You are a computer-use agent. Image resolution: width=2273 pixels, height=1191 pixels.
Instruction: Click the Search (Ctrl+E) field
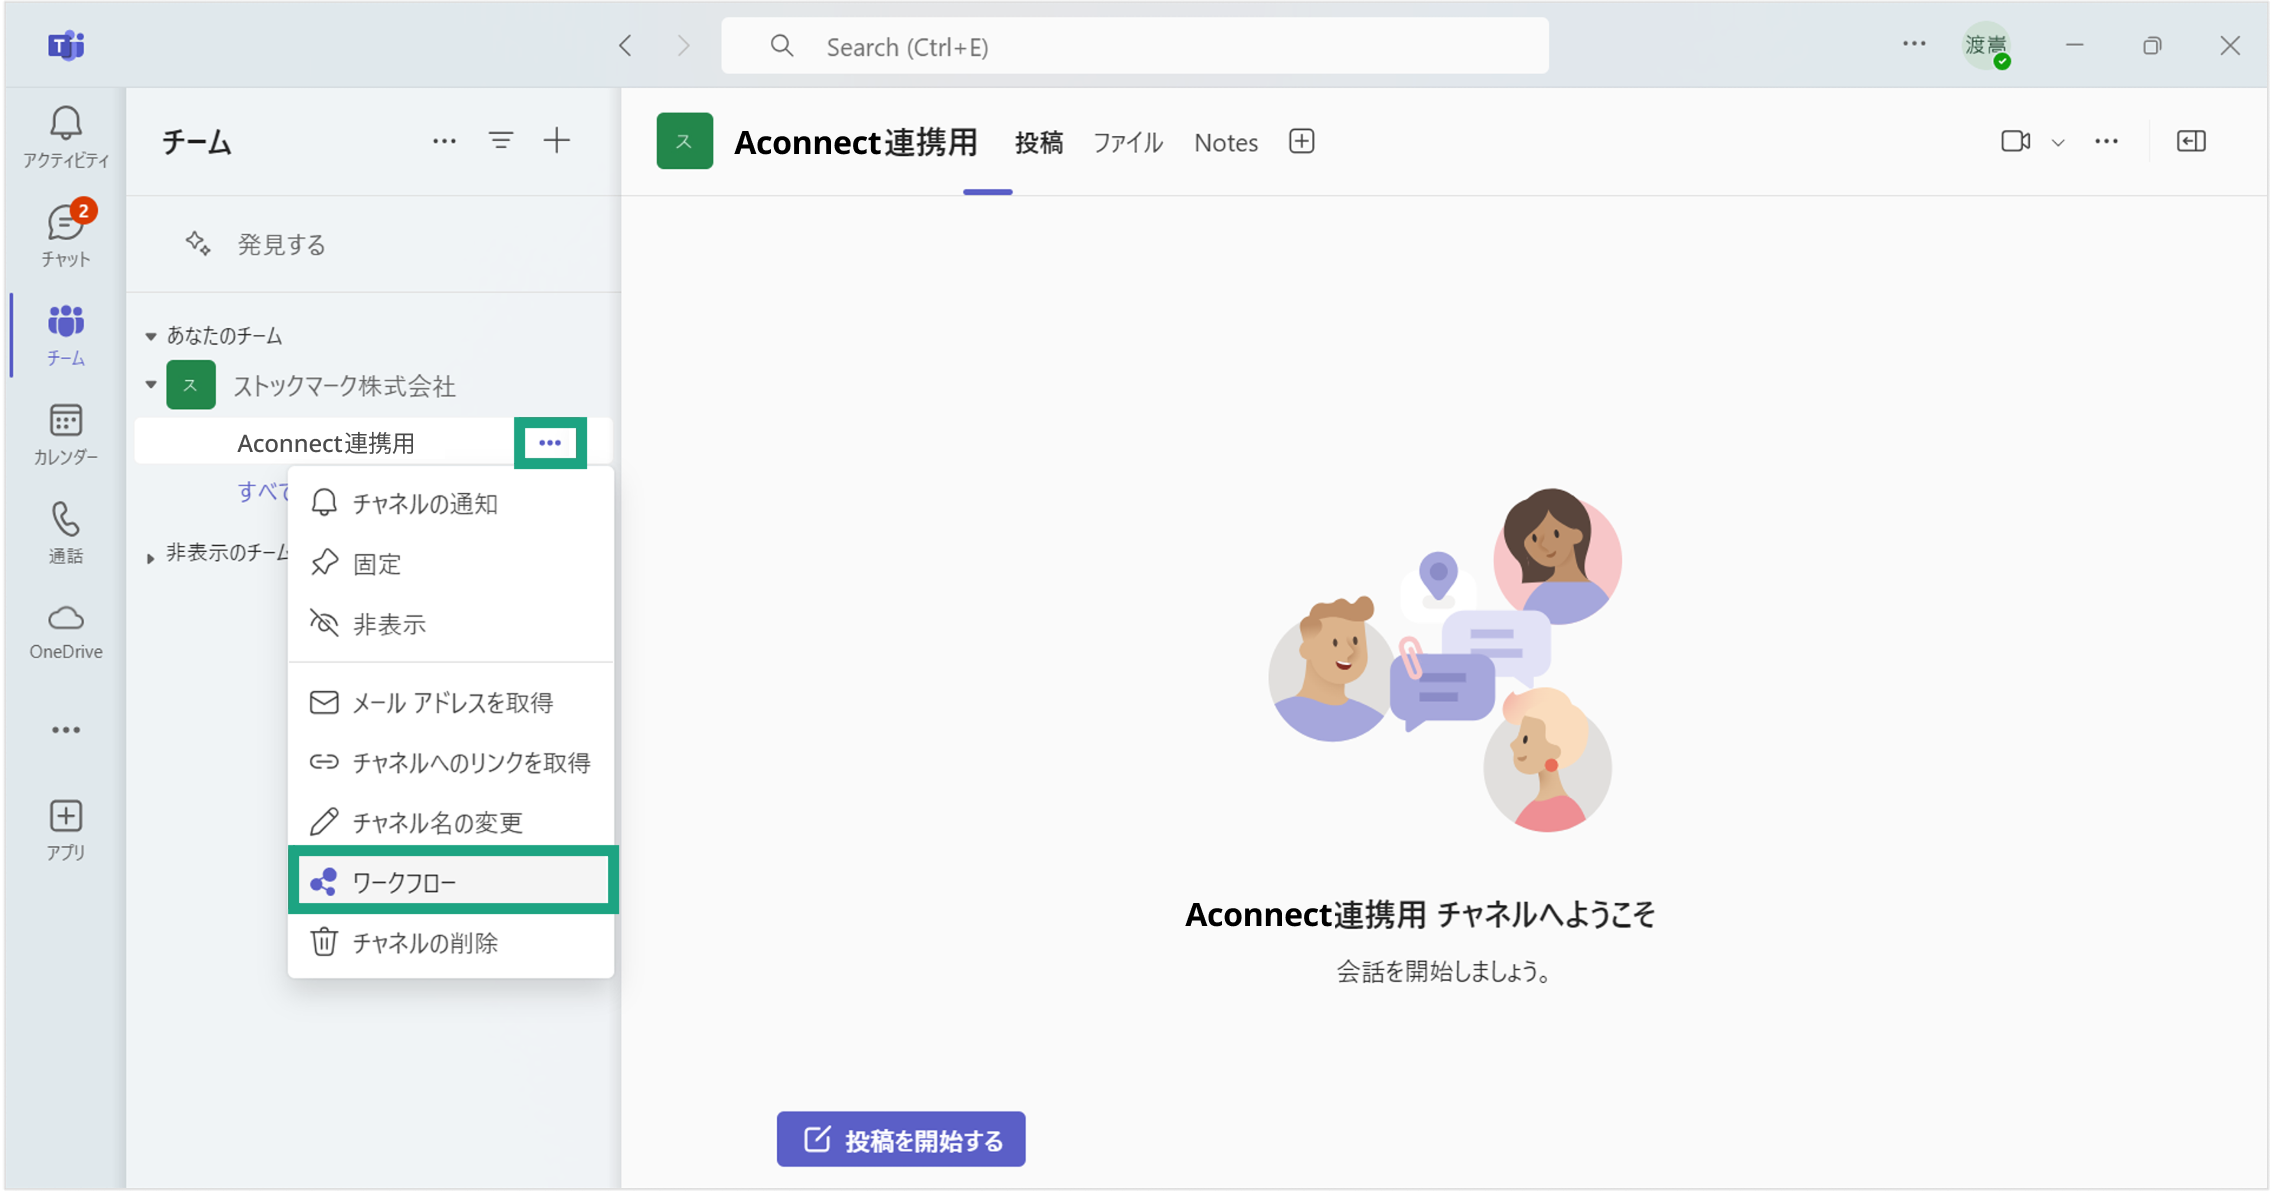pyautogui.click(x=1135, y=46)
